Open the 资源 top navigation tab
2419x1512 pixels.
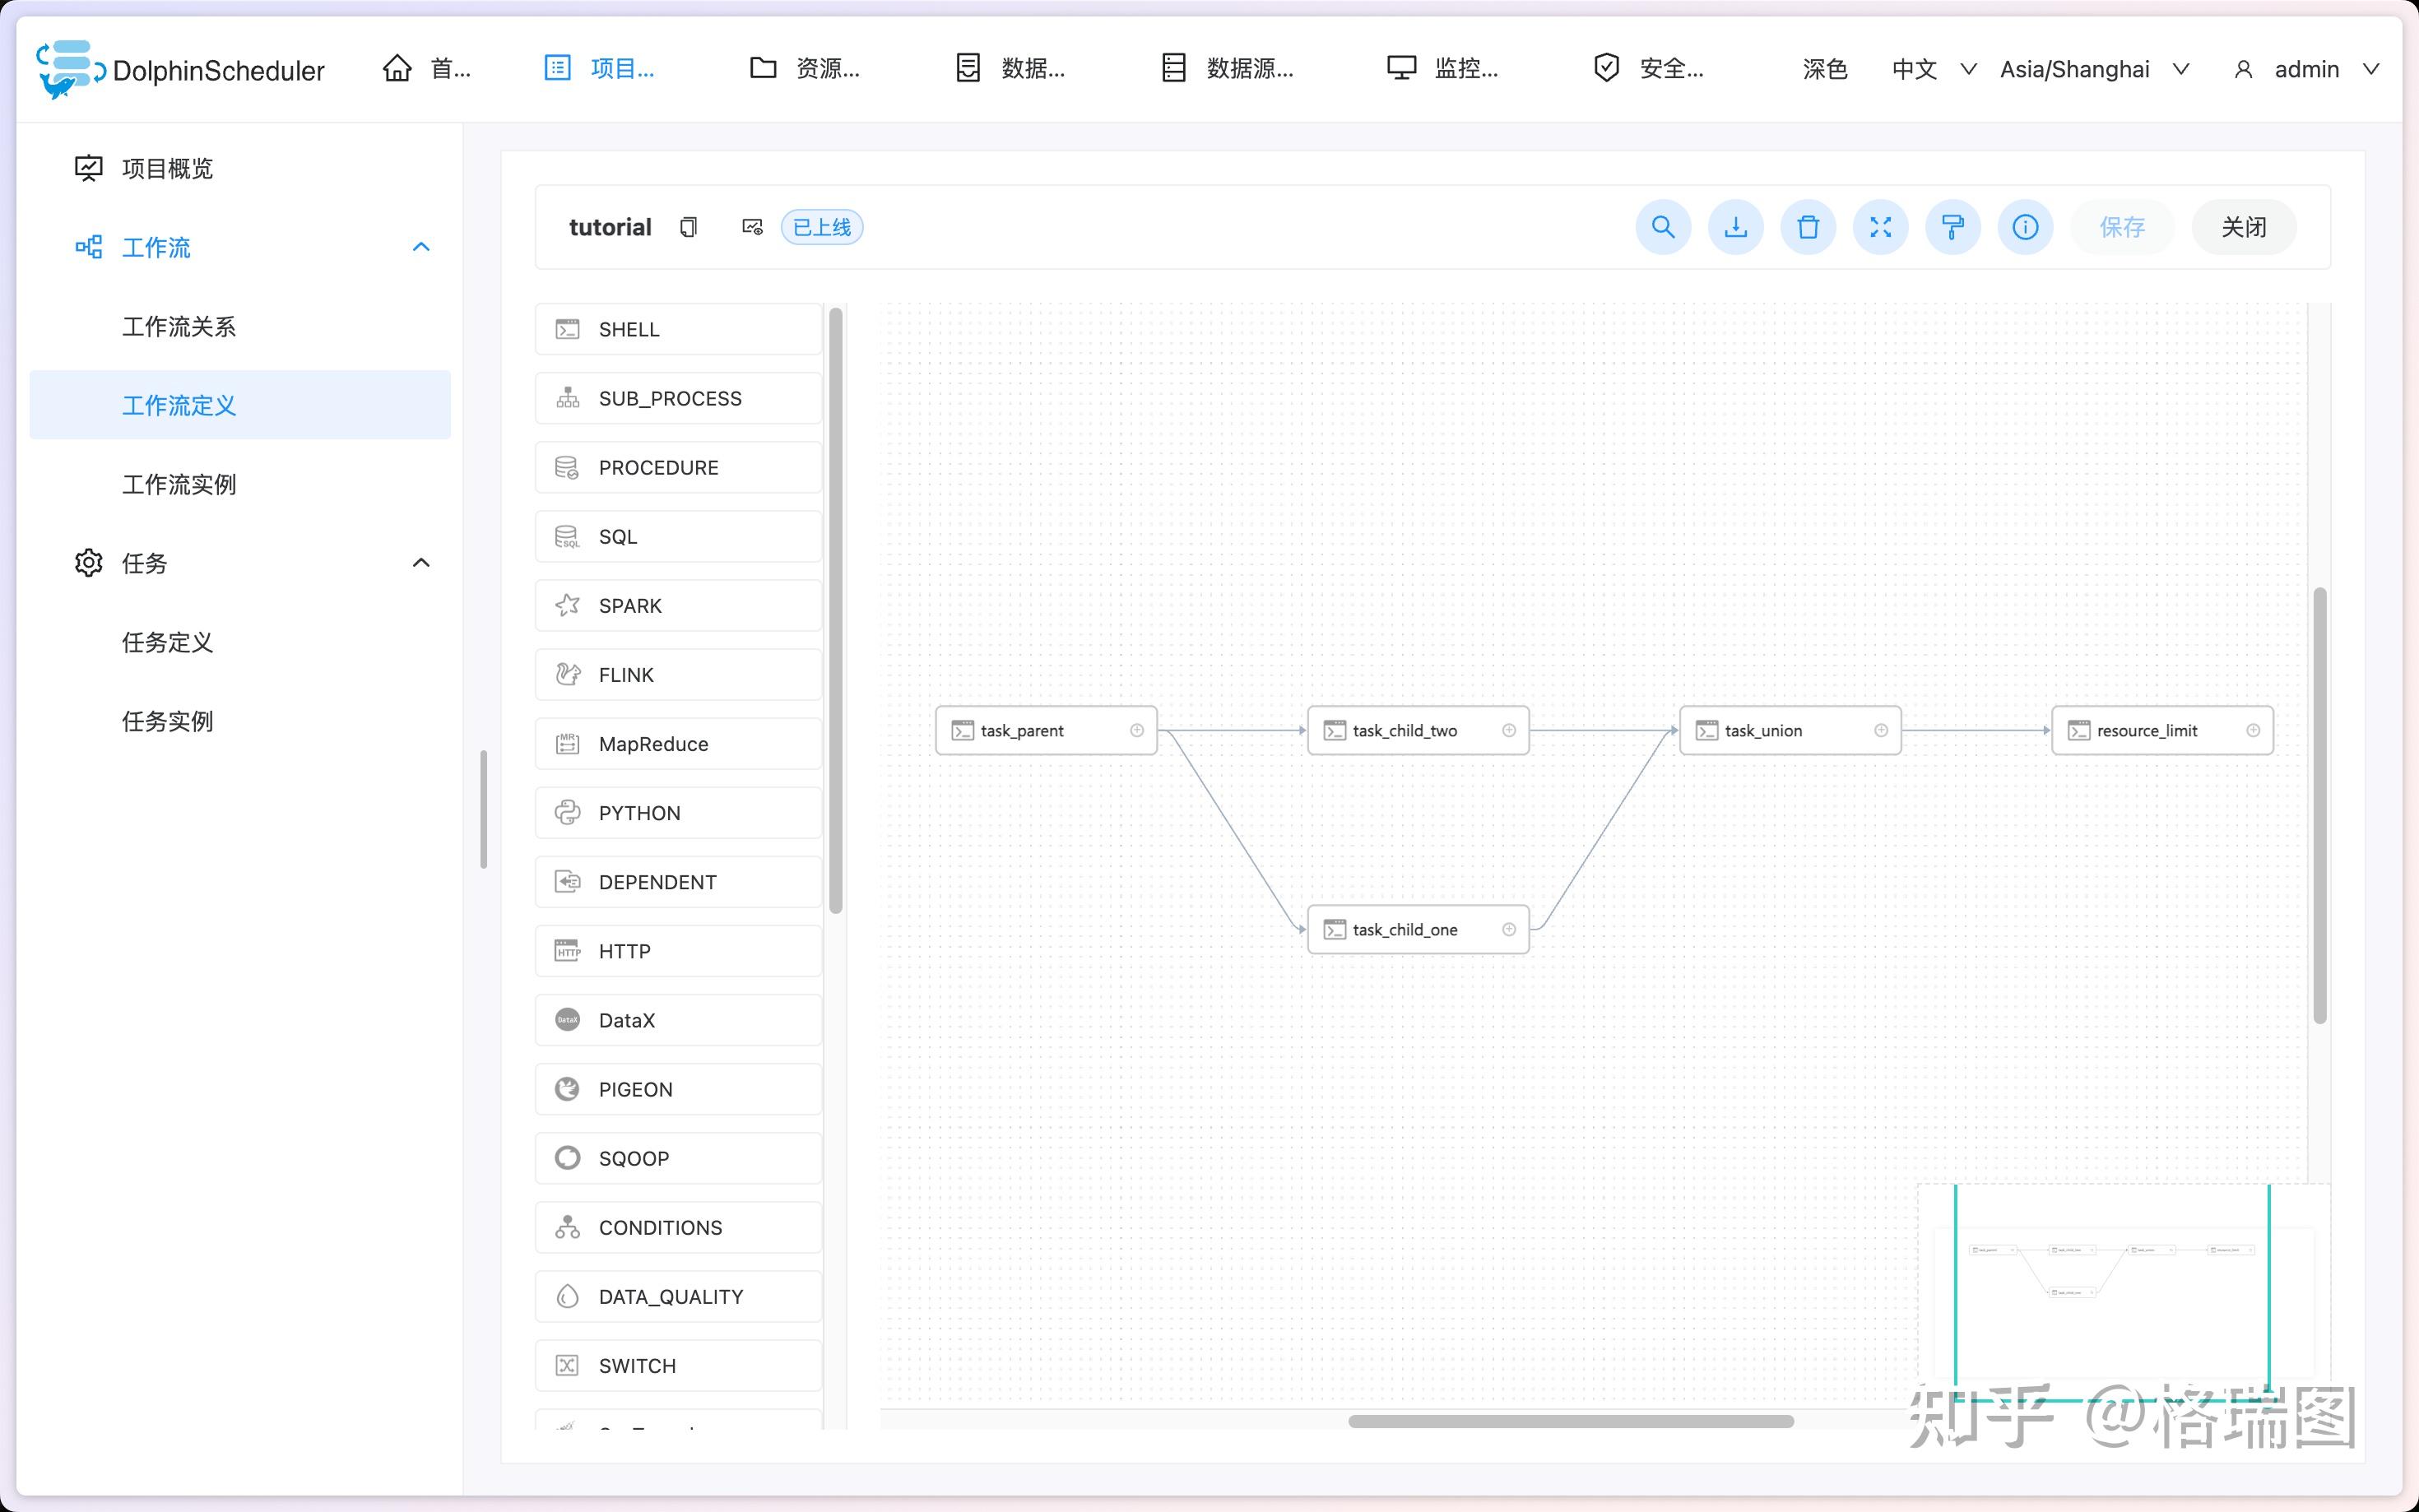pos(805,69)
